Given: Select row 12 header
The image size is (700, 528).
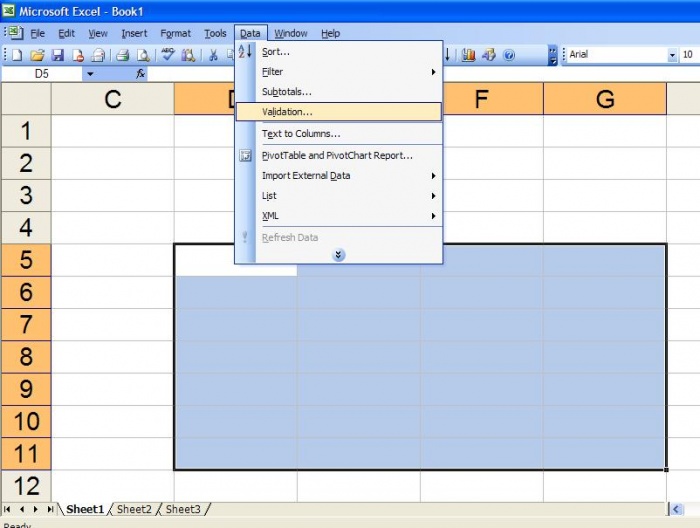Looking at the screenshot, I should [x=26, y=486].
